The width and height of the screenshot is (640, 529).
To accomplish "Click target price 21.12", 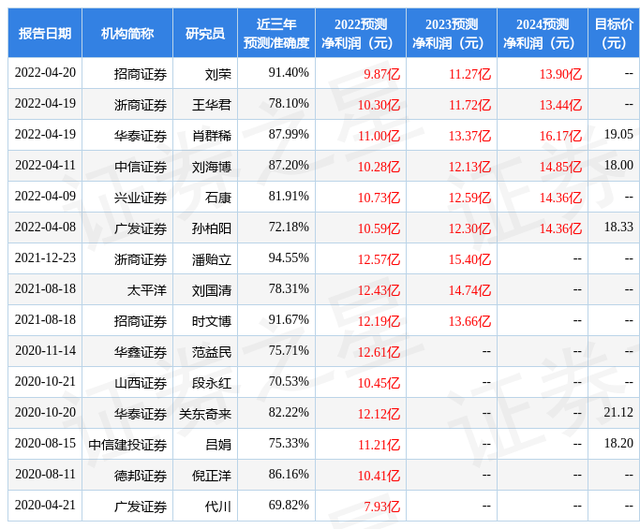I will (x=619, y=412).
